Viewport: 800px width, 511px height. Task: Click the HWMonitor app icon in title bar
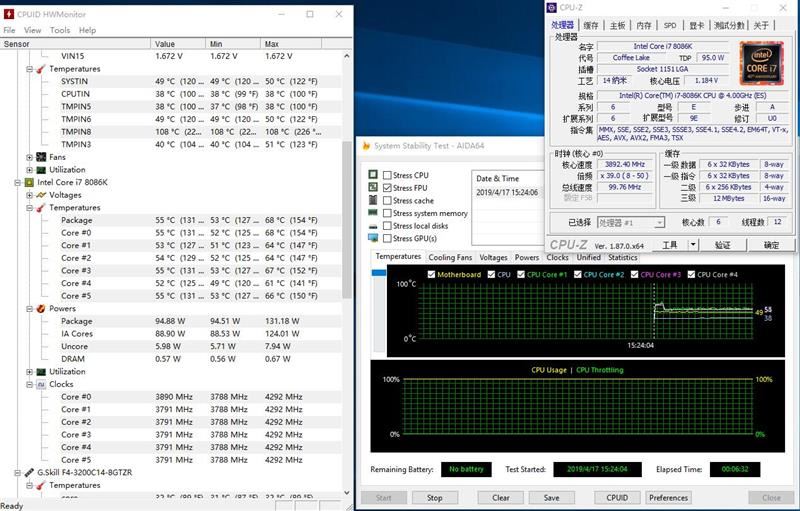click(9, 14)
